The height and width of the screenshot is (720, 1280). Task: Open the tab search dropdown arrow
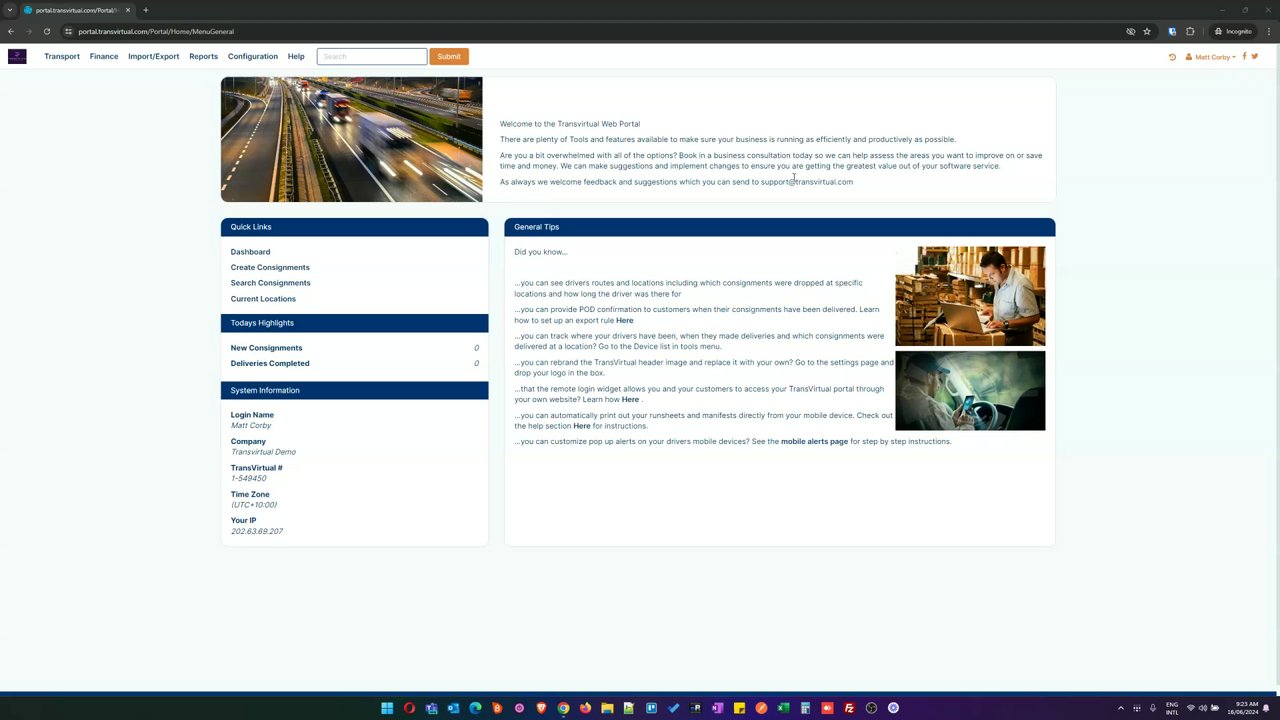[9, 10]
